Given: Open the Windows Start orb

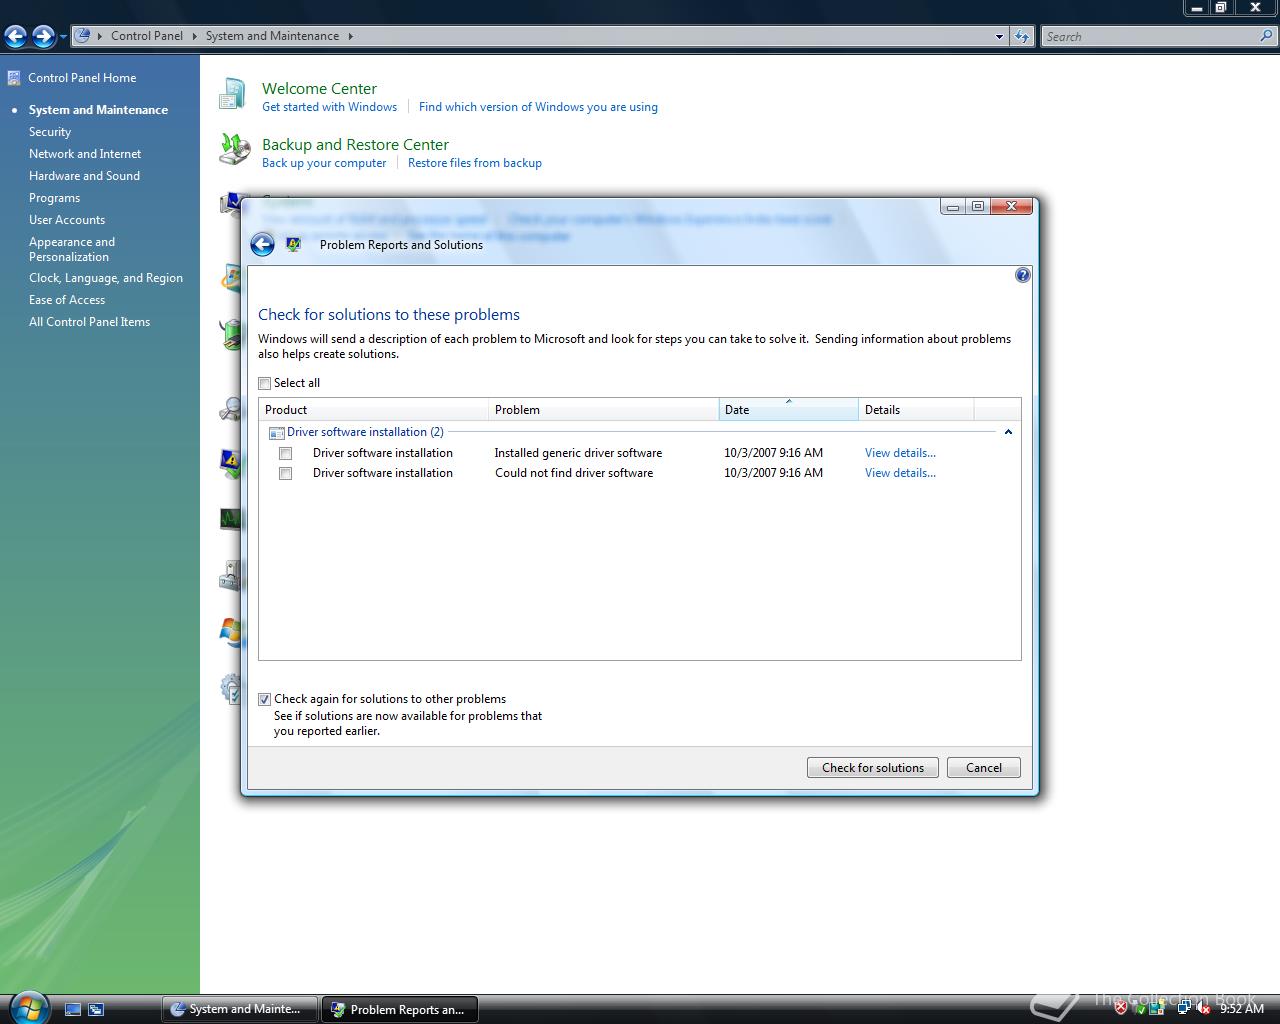Looking at the screenshot, I should [27, 1007].
